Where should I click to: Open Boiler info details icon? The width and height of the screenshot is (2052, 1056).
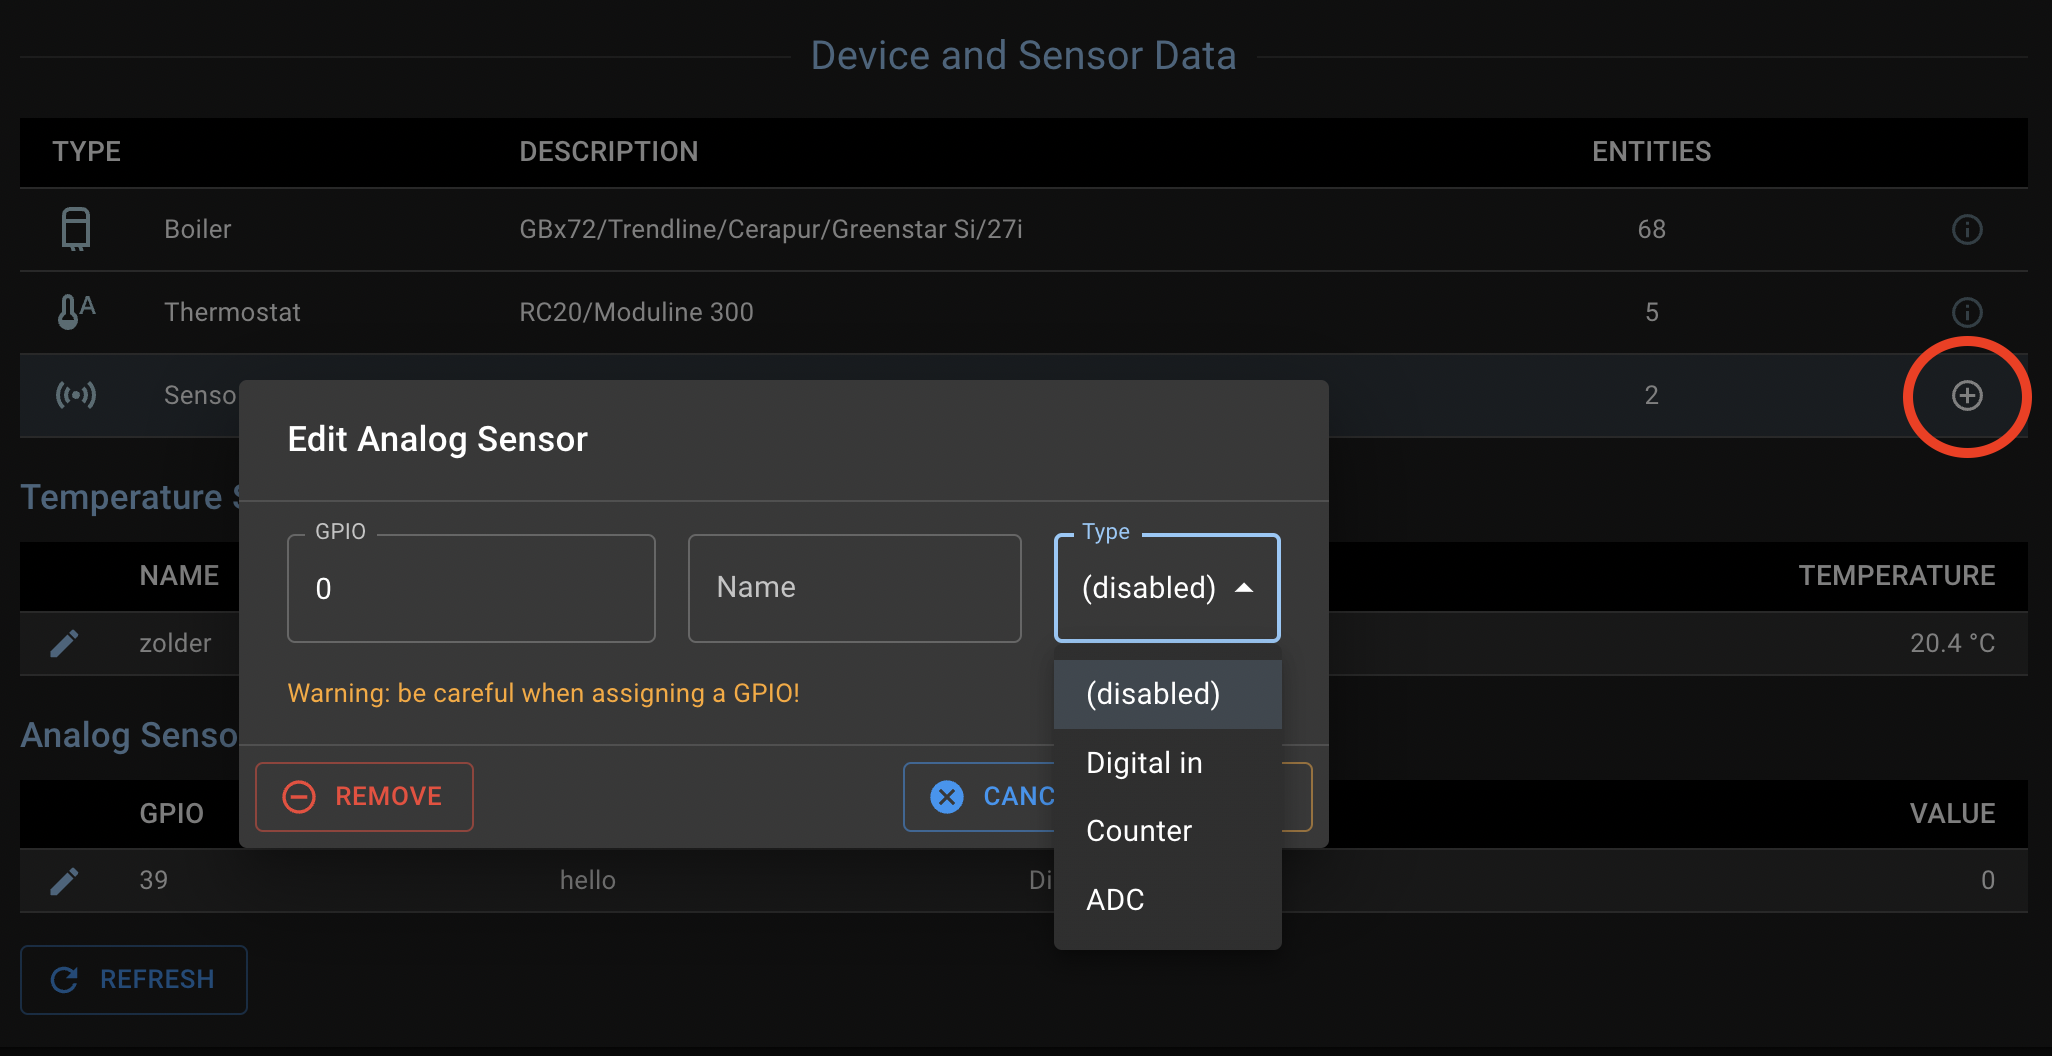(1966, 230)
